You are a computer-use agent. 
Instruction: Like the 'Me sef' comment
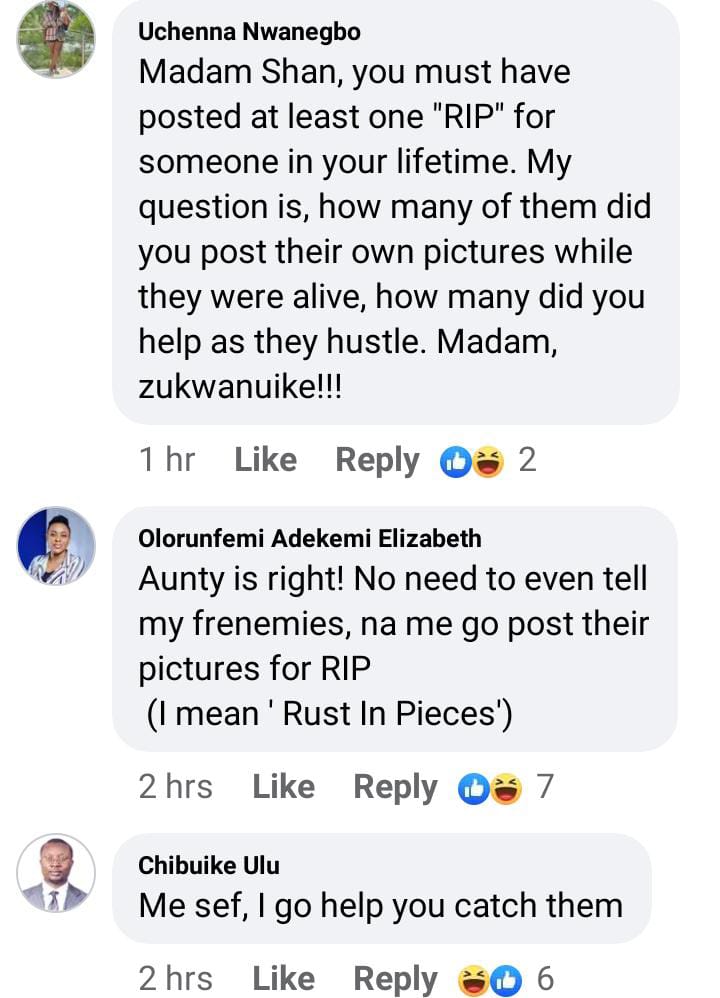coord(284,978)
